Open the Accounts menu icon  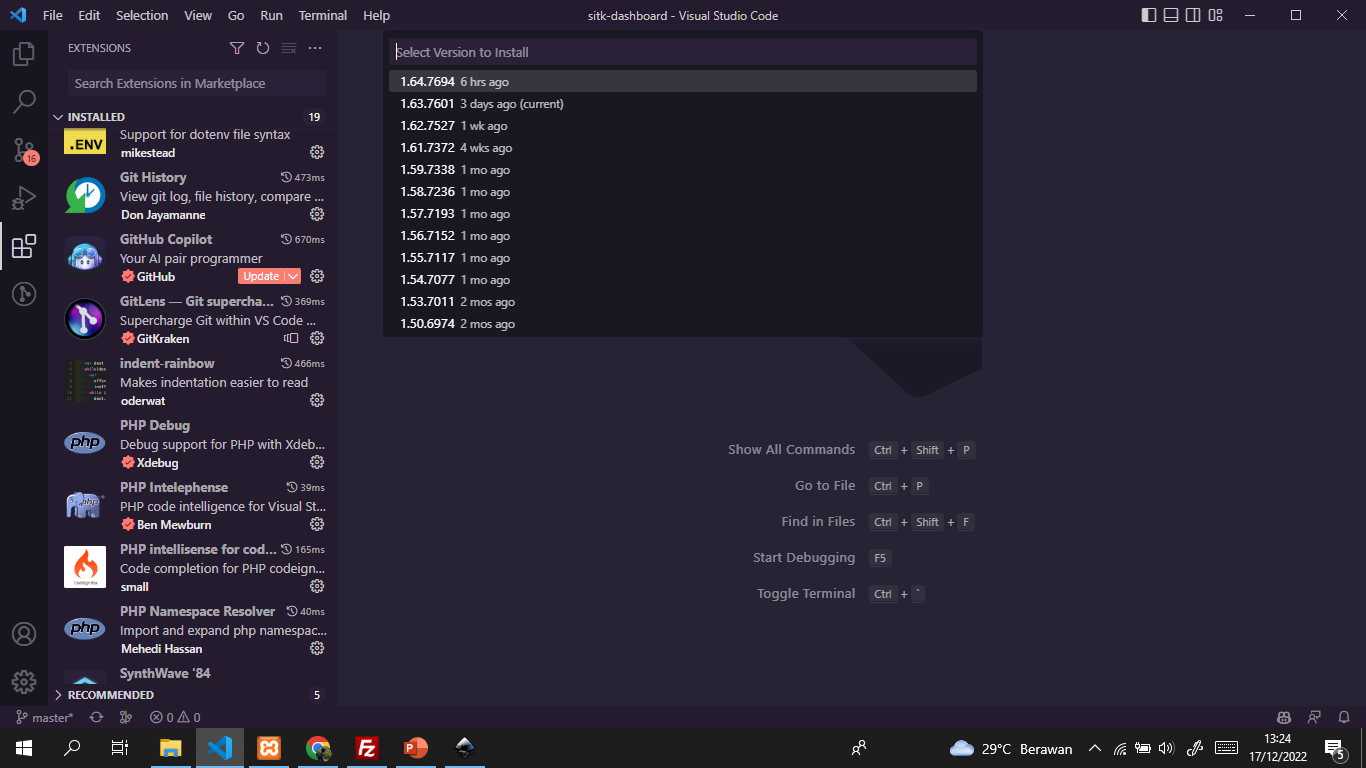[24, 634]
